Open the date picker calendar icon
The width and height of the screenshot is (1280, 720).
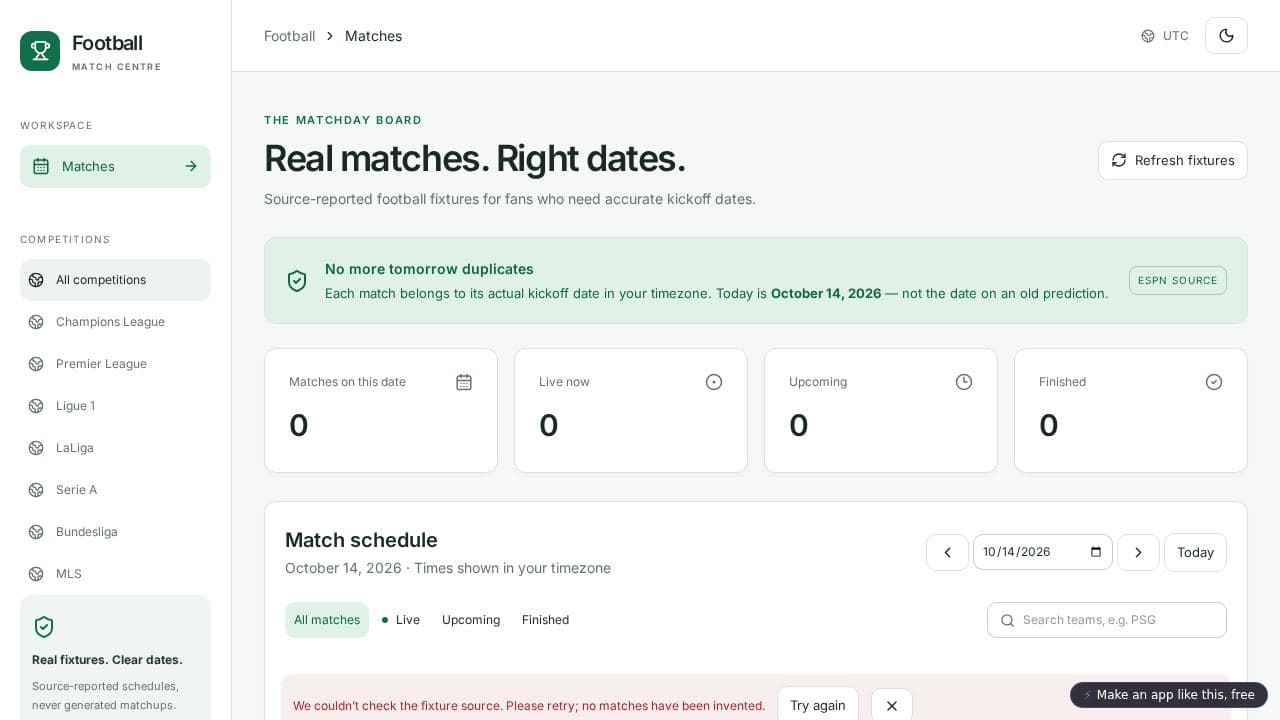(1096, 552)
